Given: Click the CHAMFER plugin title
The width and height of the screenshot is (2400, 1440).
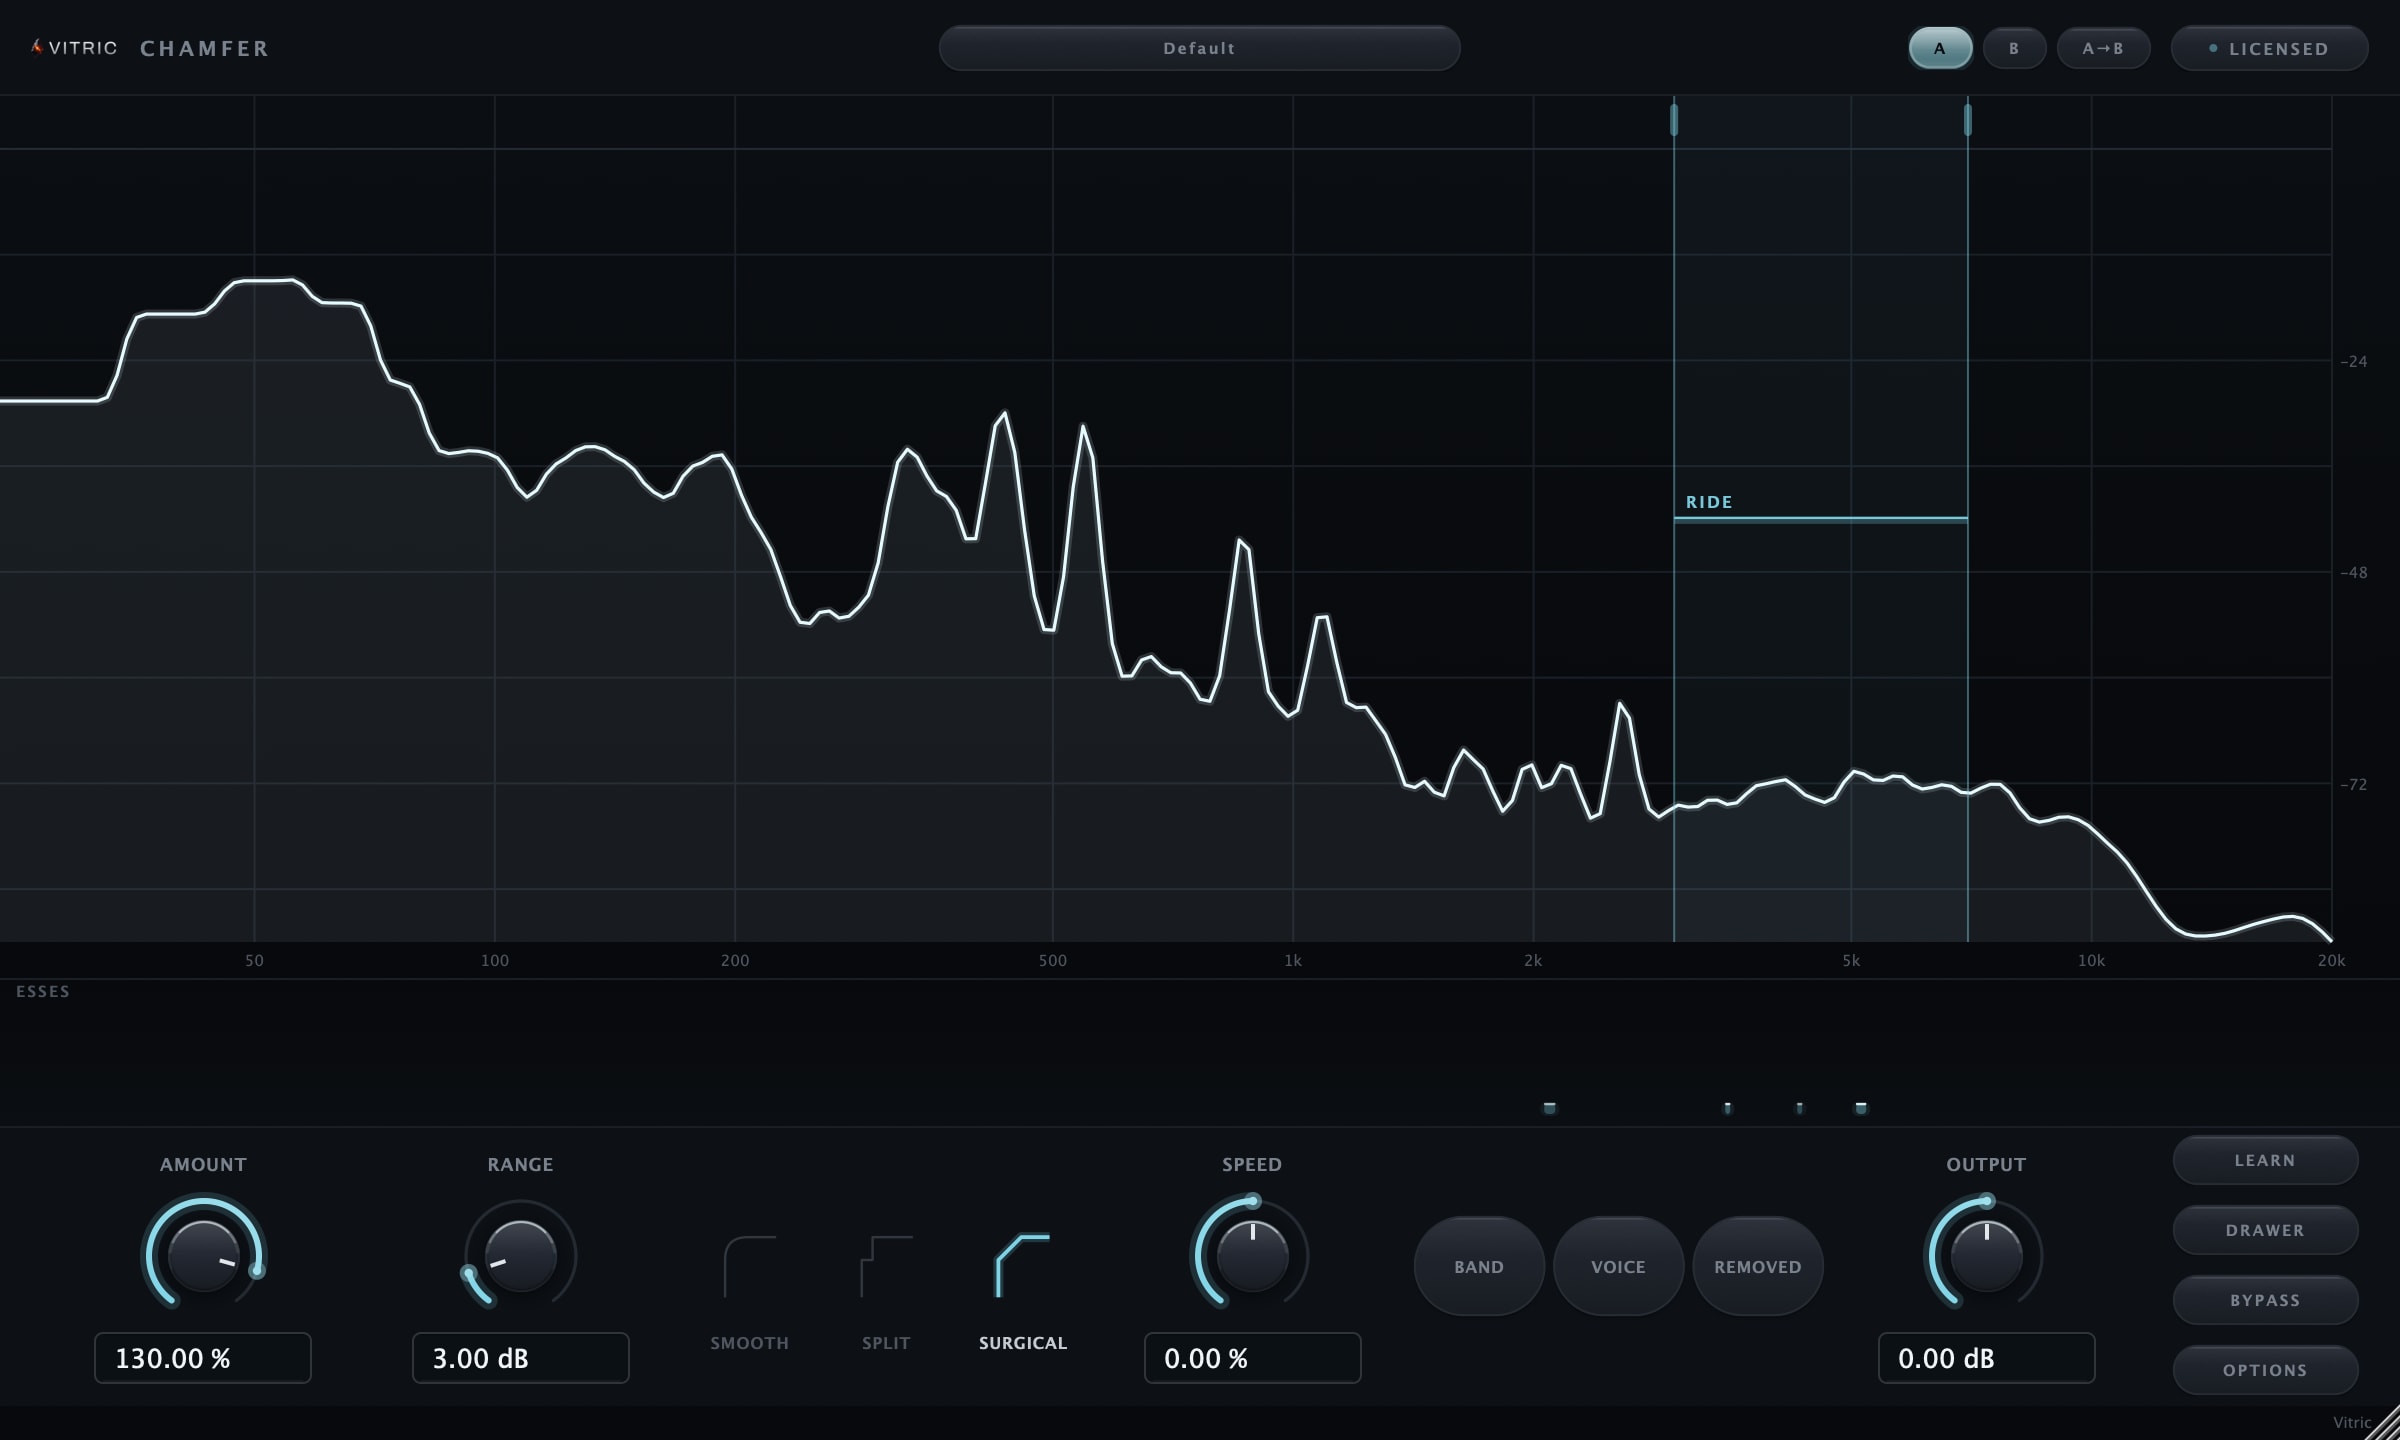Looking at the screenshot, I should (205, 48).
